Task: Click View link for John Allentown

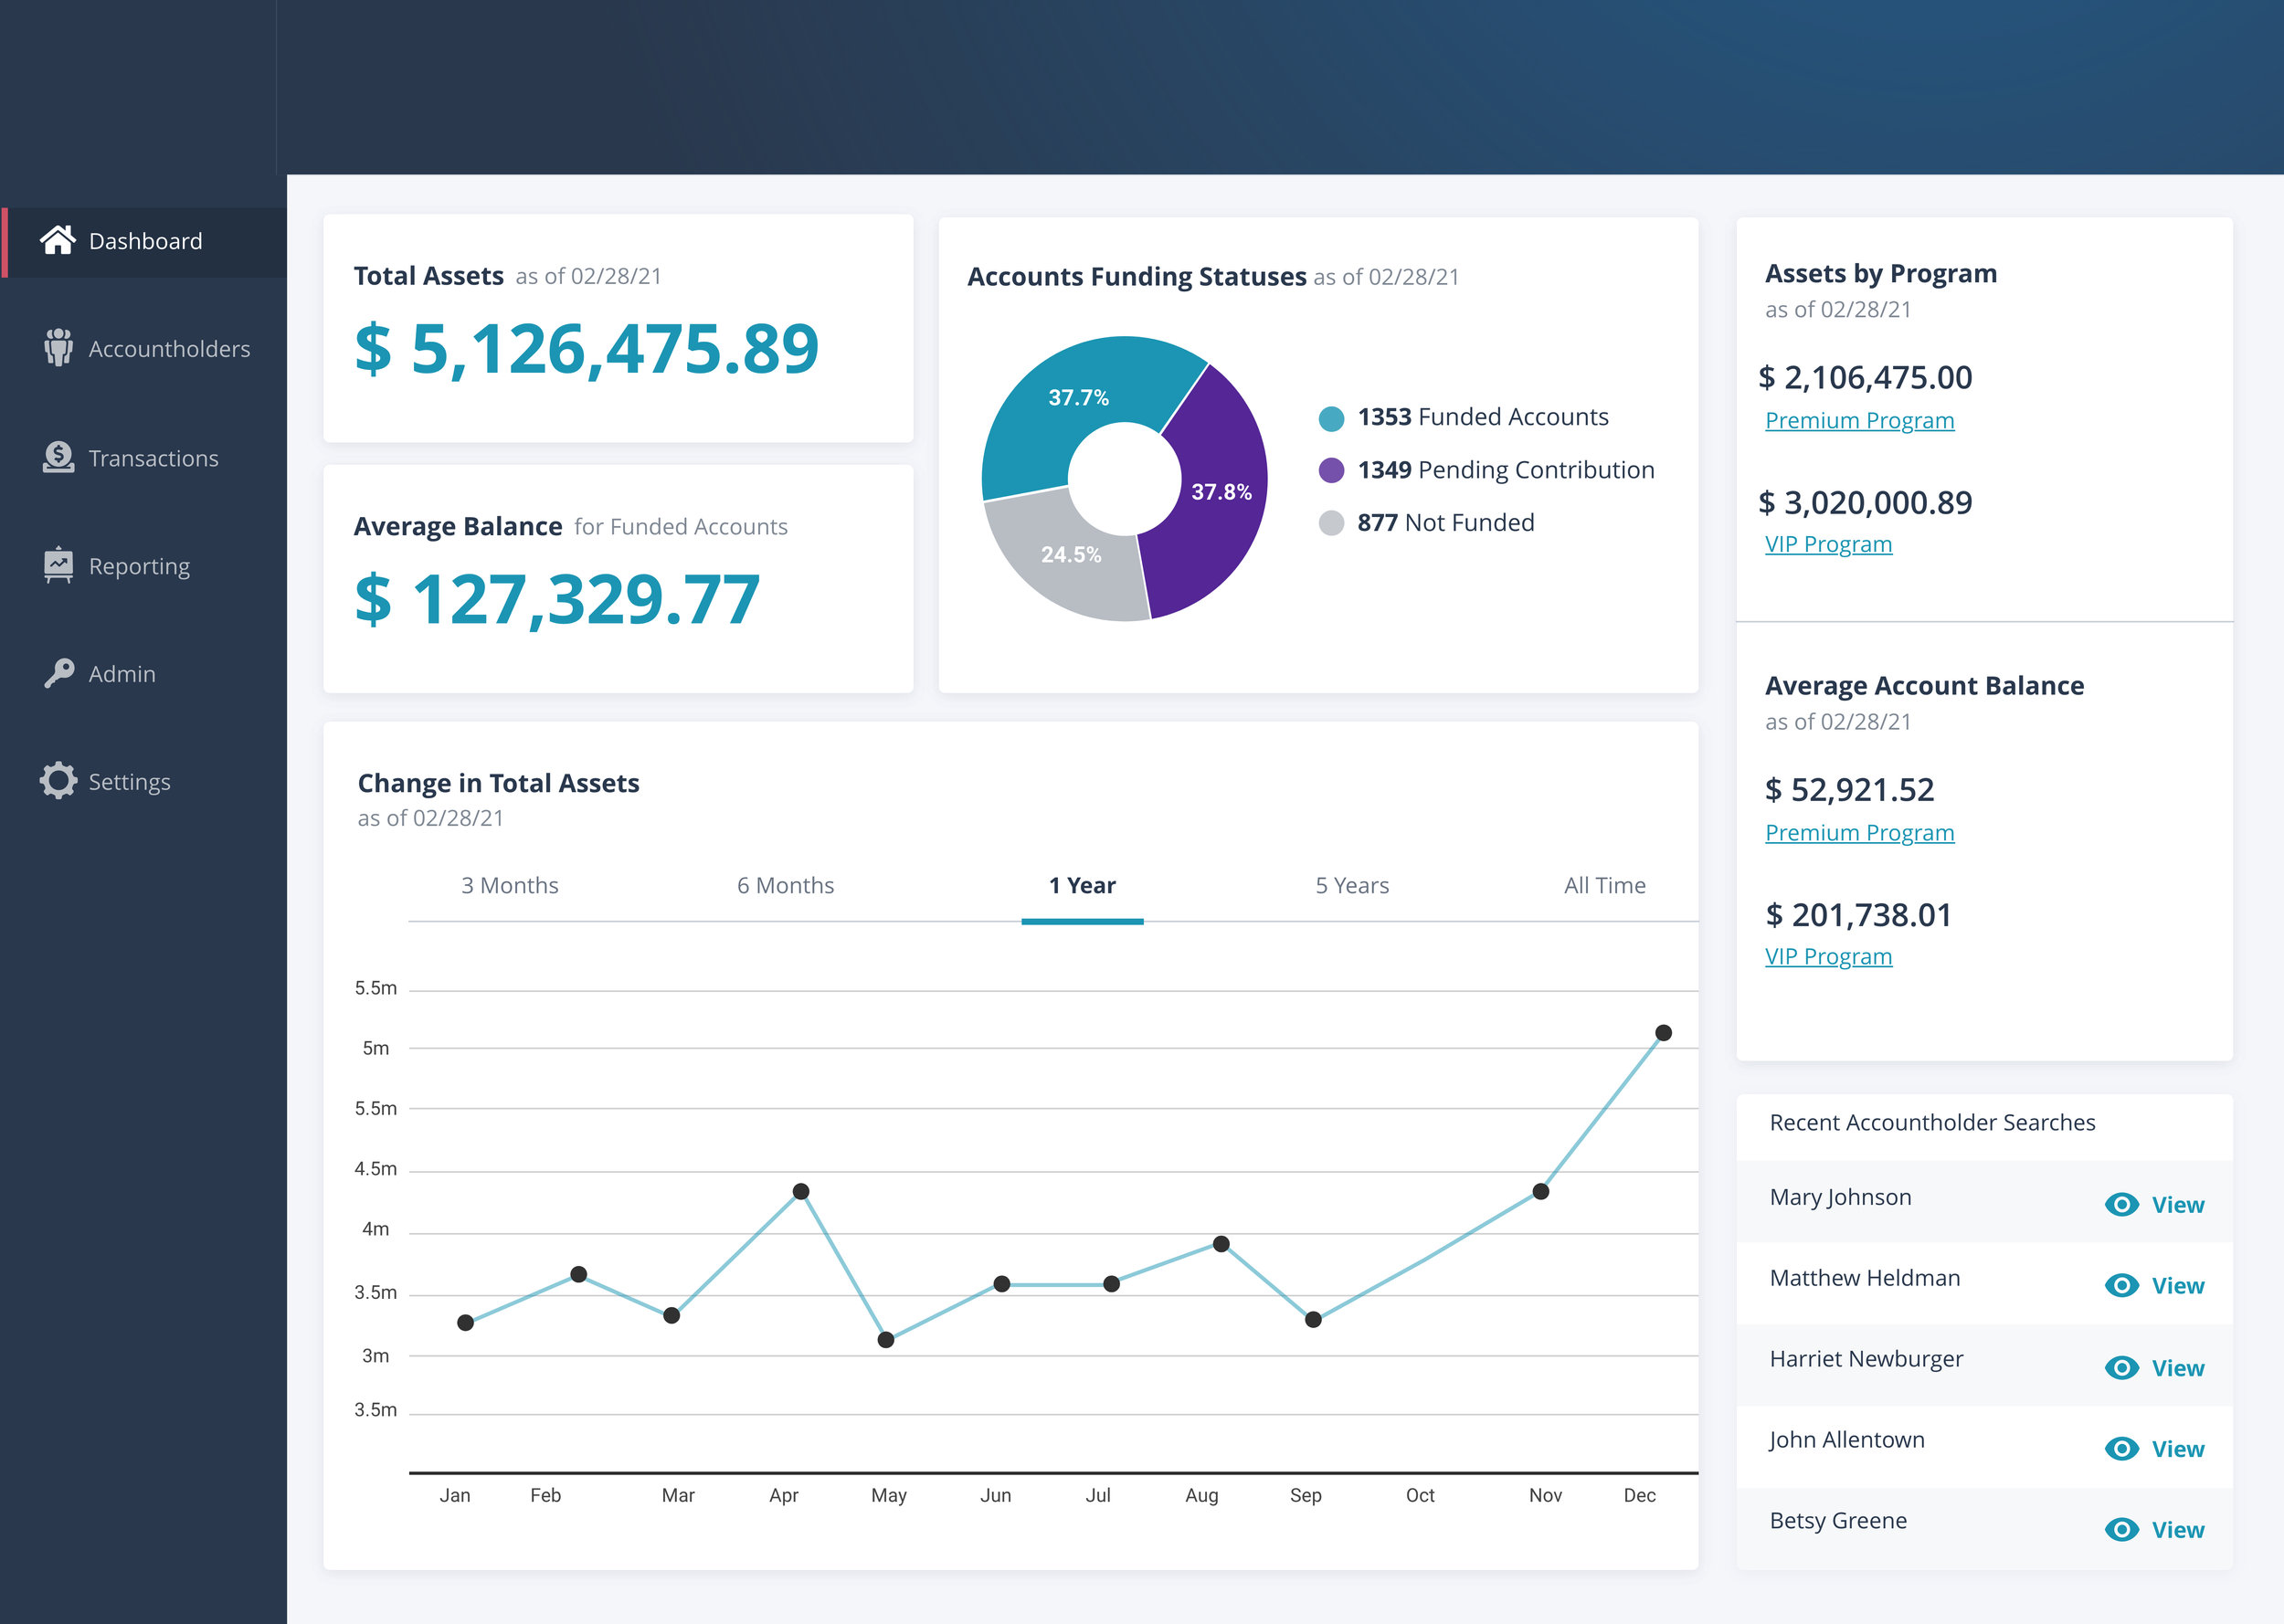Action: point(2177,1449)
